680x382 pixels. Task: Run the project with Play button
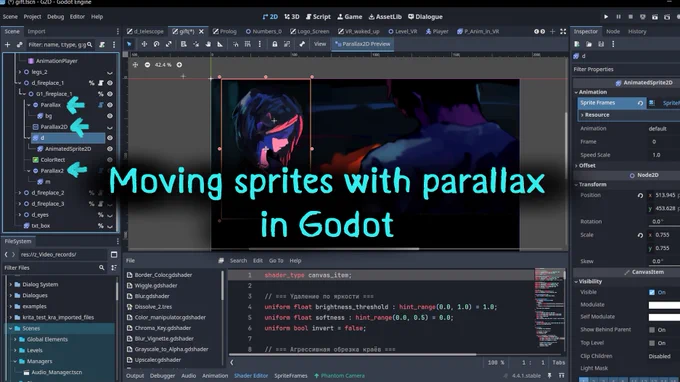click(x=606, y=16)
